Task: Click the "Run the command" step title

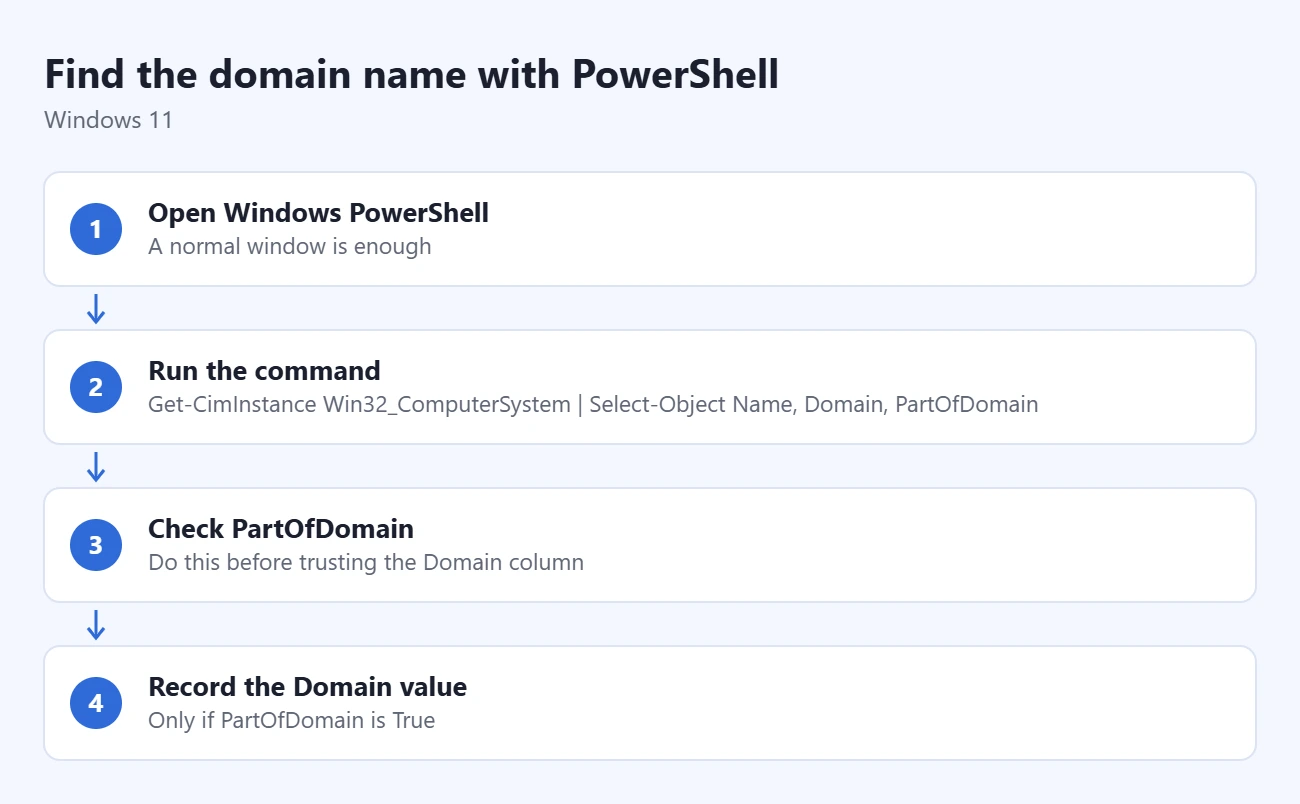Action: 264,371
